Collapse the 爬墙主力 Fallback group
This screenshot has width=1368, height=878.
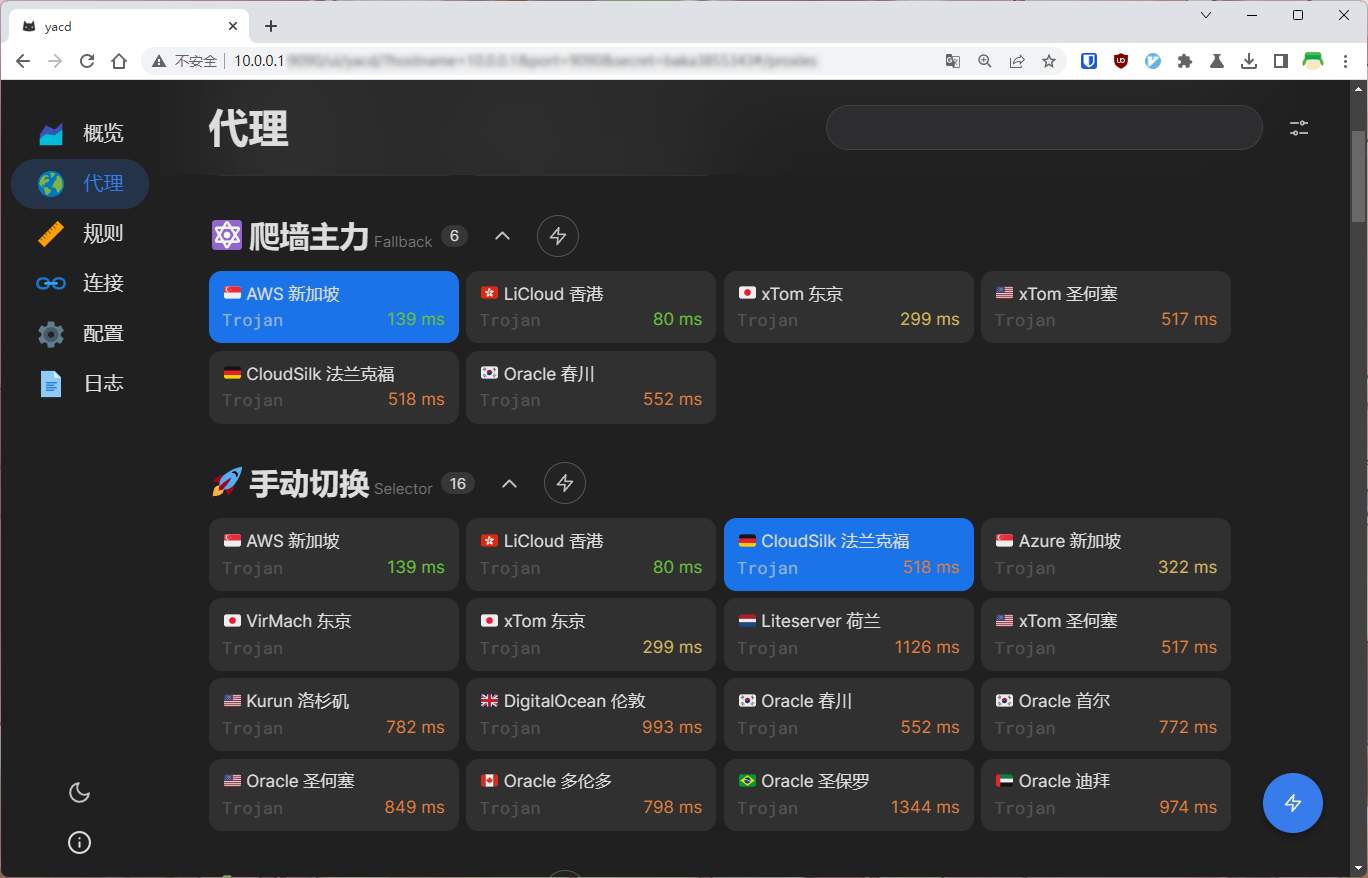503,236
